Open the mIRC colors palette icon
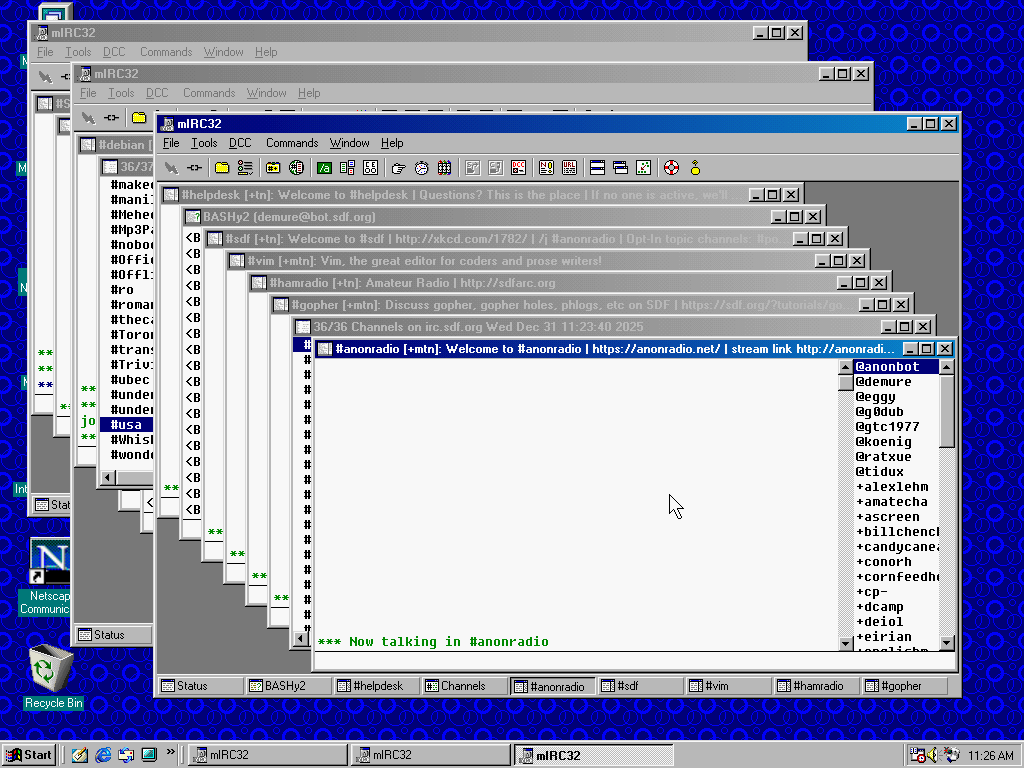 pos(444,168)
